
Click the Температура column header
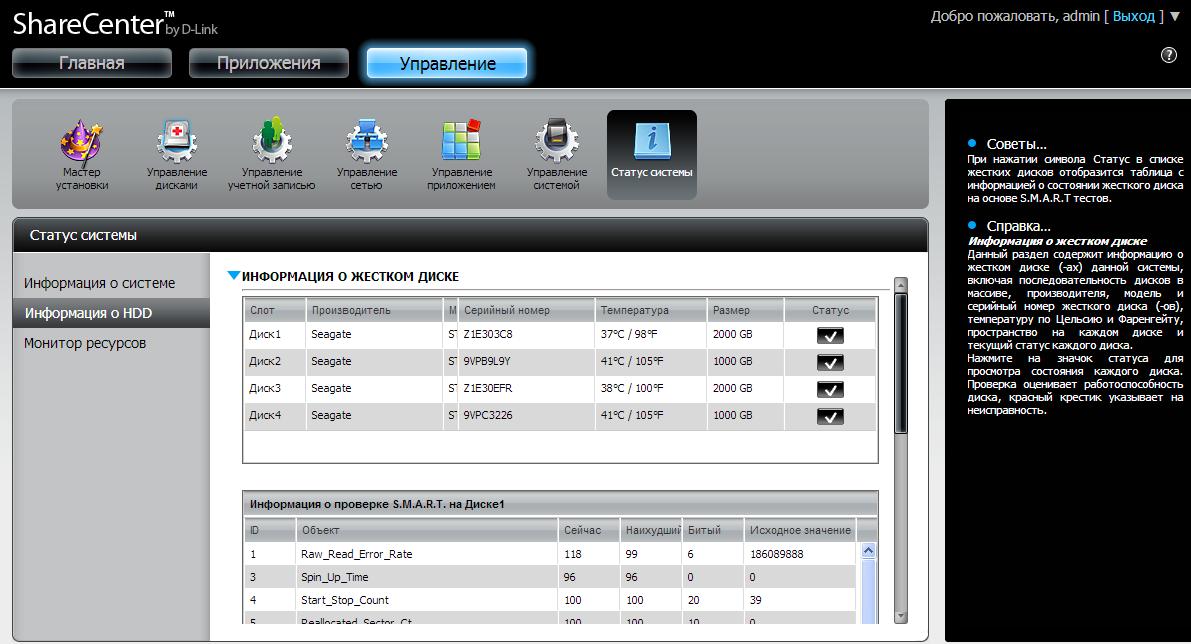coord(634,310)
